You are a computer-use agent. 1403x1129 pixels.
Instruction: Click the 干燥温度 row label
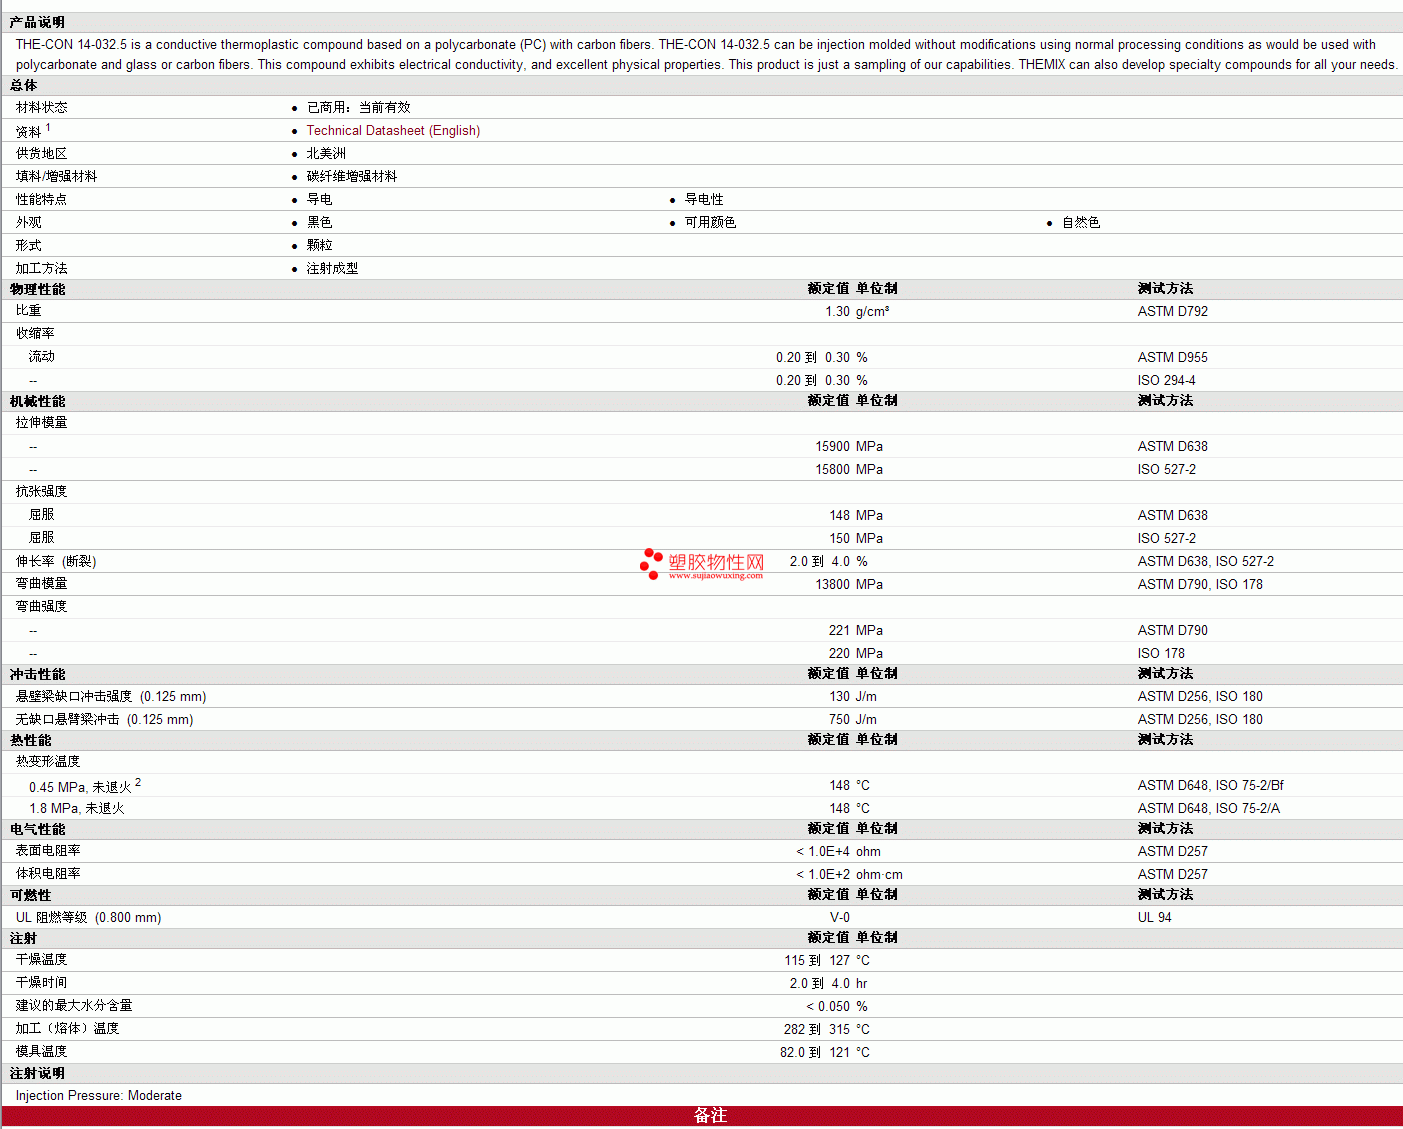pos(42,960)
